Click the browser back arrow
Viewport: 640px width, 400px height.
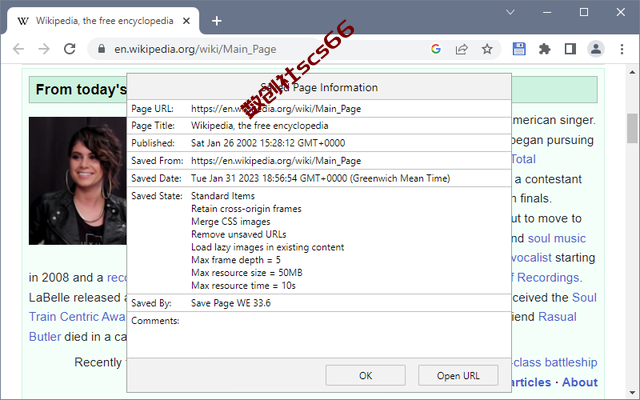coord(19,49)
